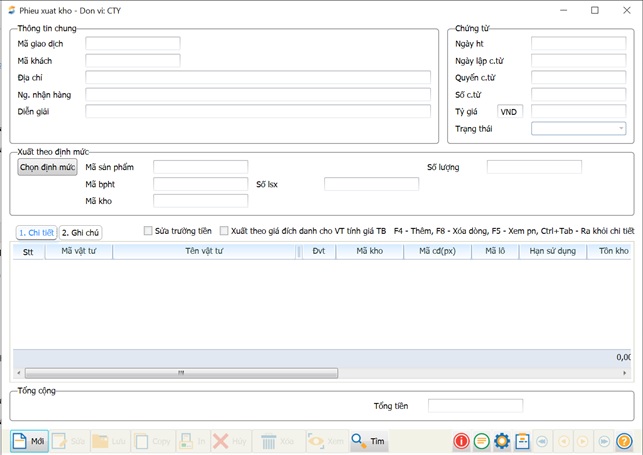Click the Mã sản phẩm input field

(200, 167)
